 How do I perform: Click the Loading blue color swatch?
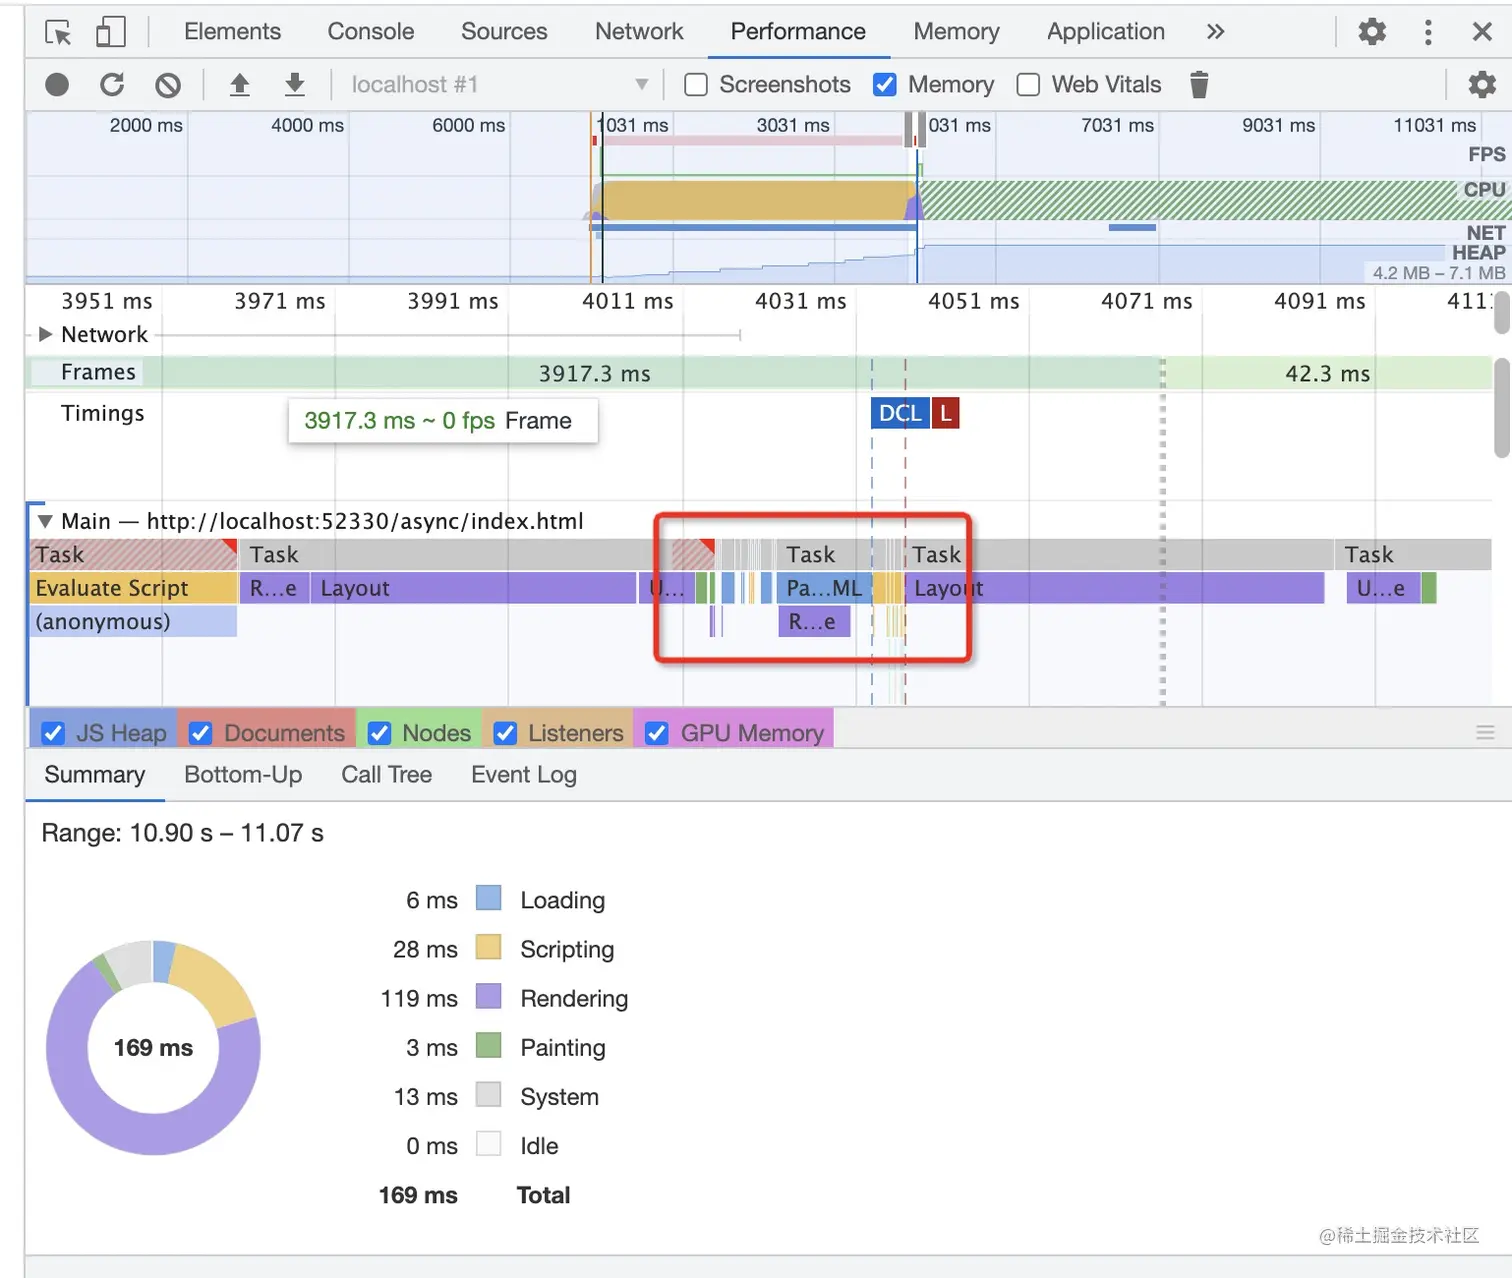(488, 898)
